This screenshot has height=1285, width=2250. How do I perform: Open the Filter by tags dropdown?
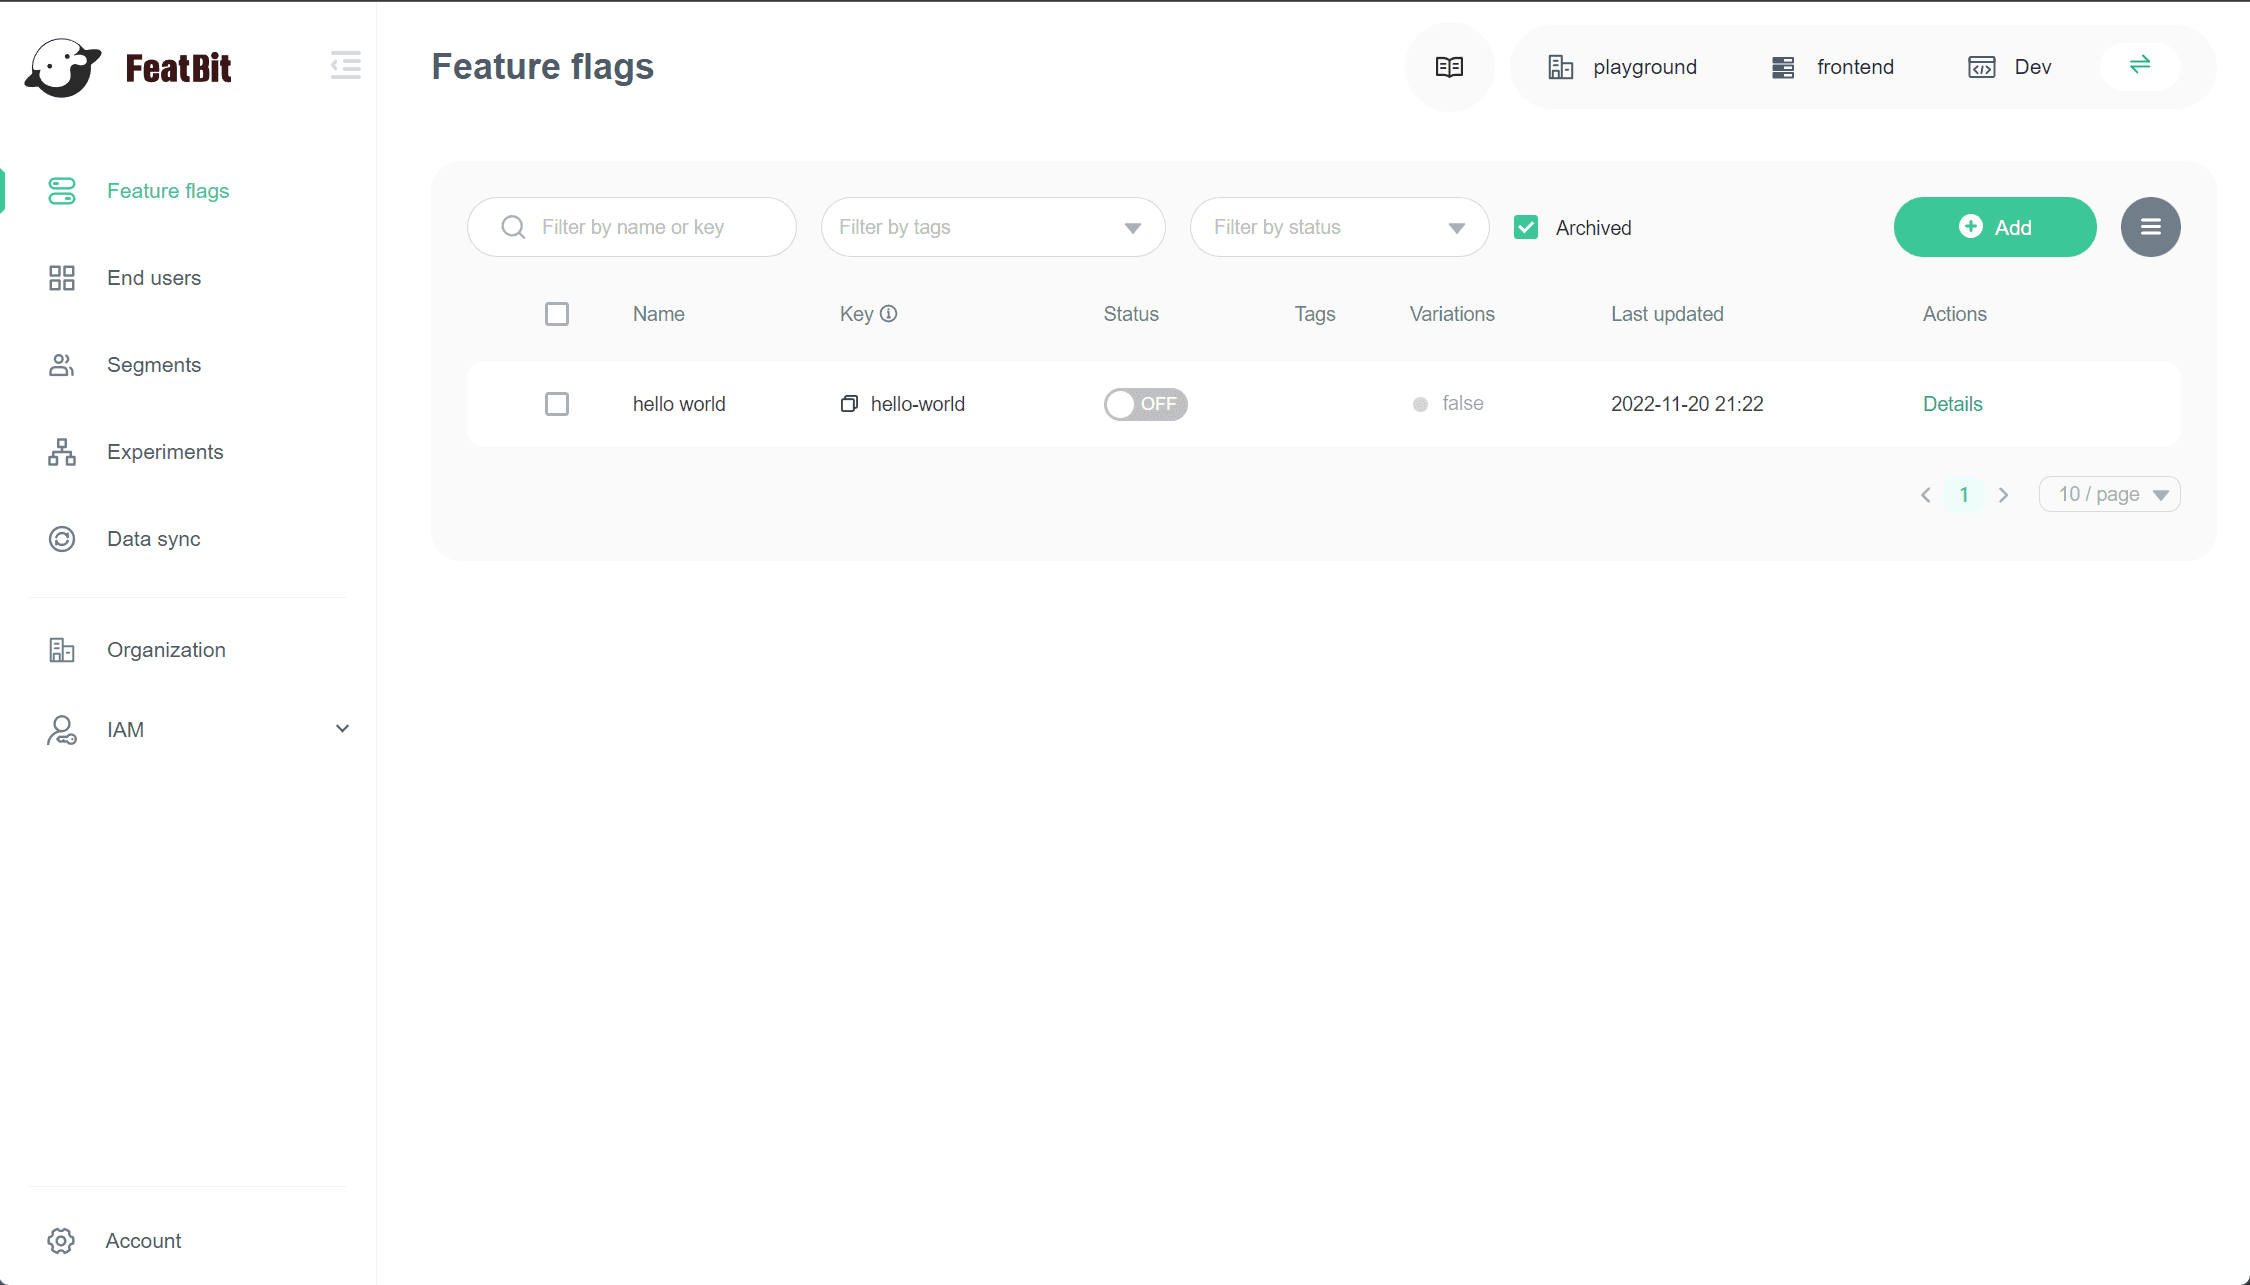pos(992,227)
